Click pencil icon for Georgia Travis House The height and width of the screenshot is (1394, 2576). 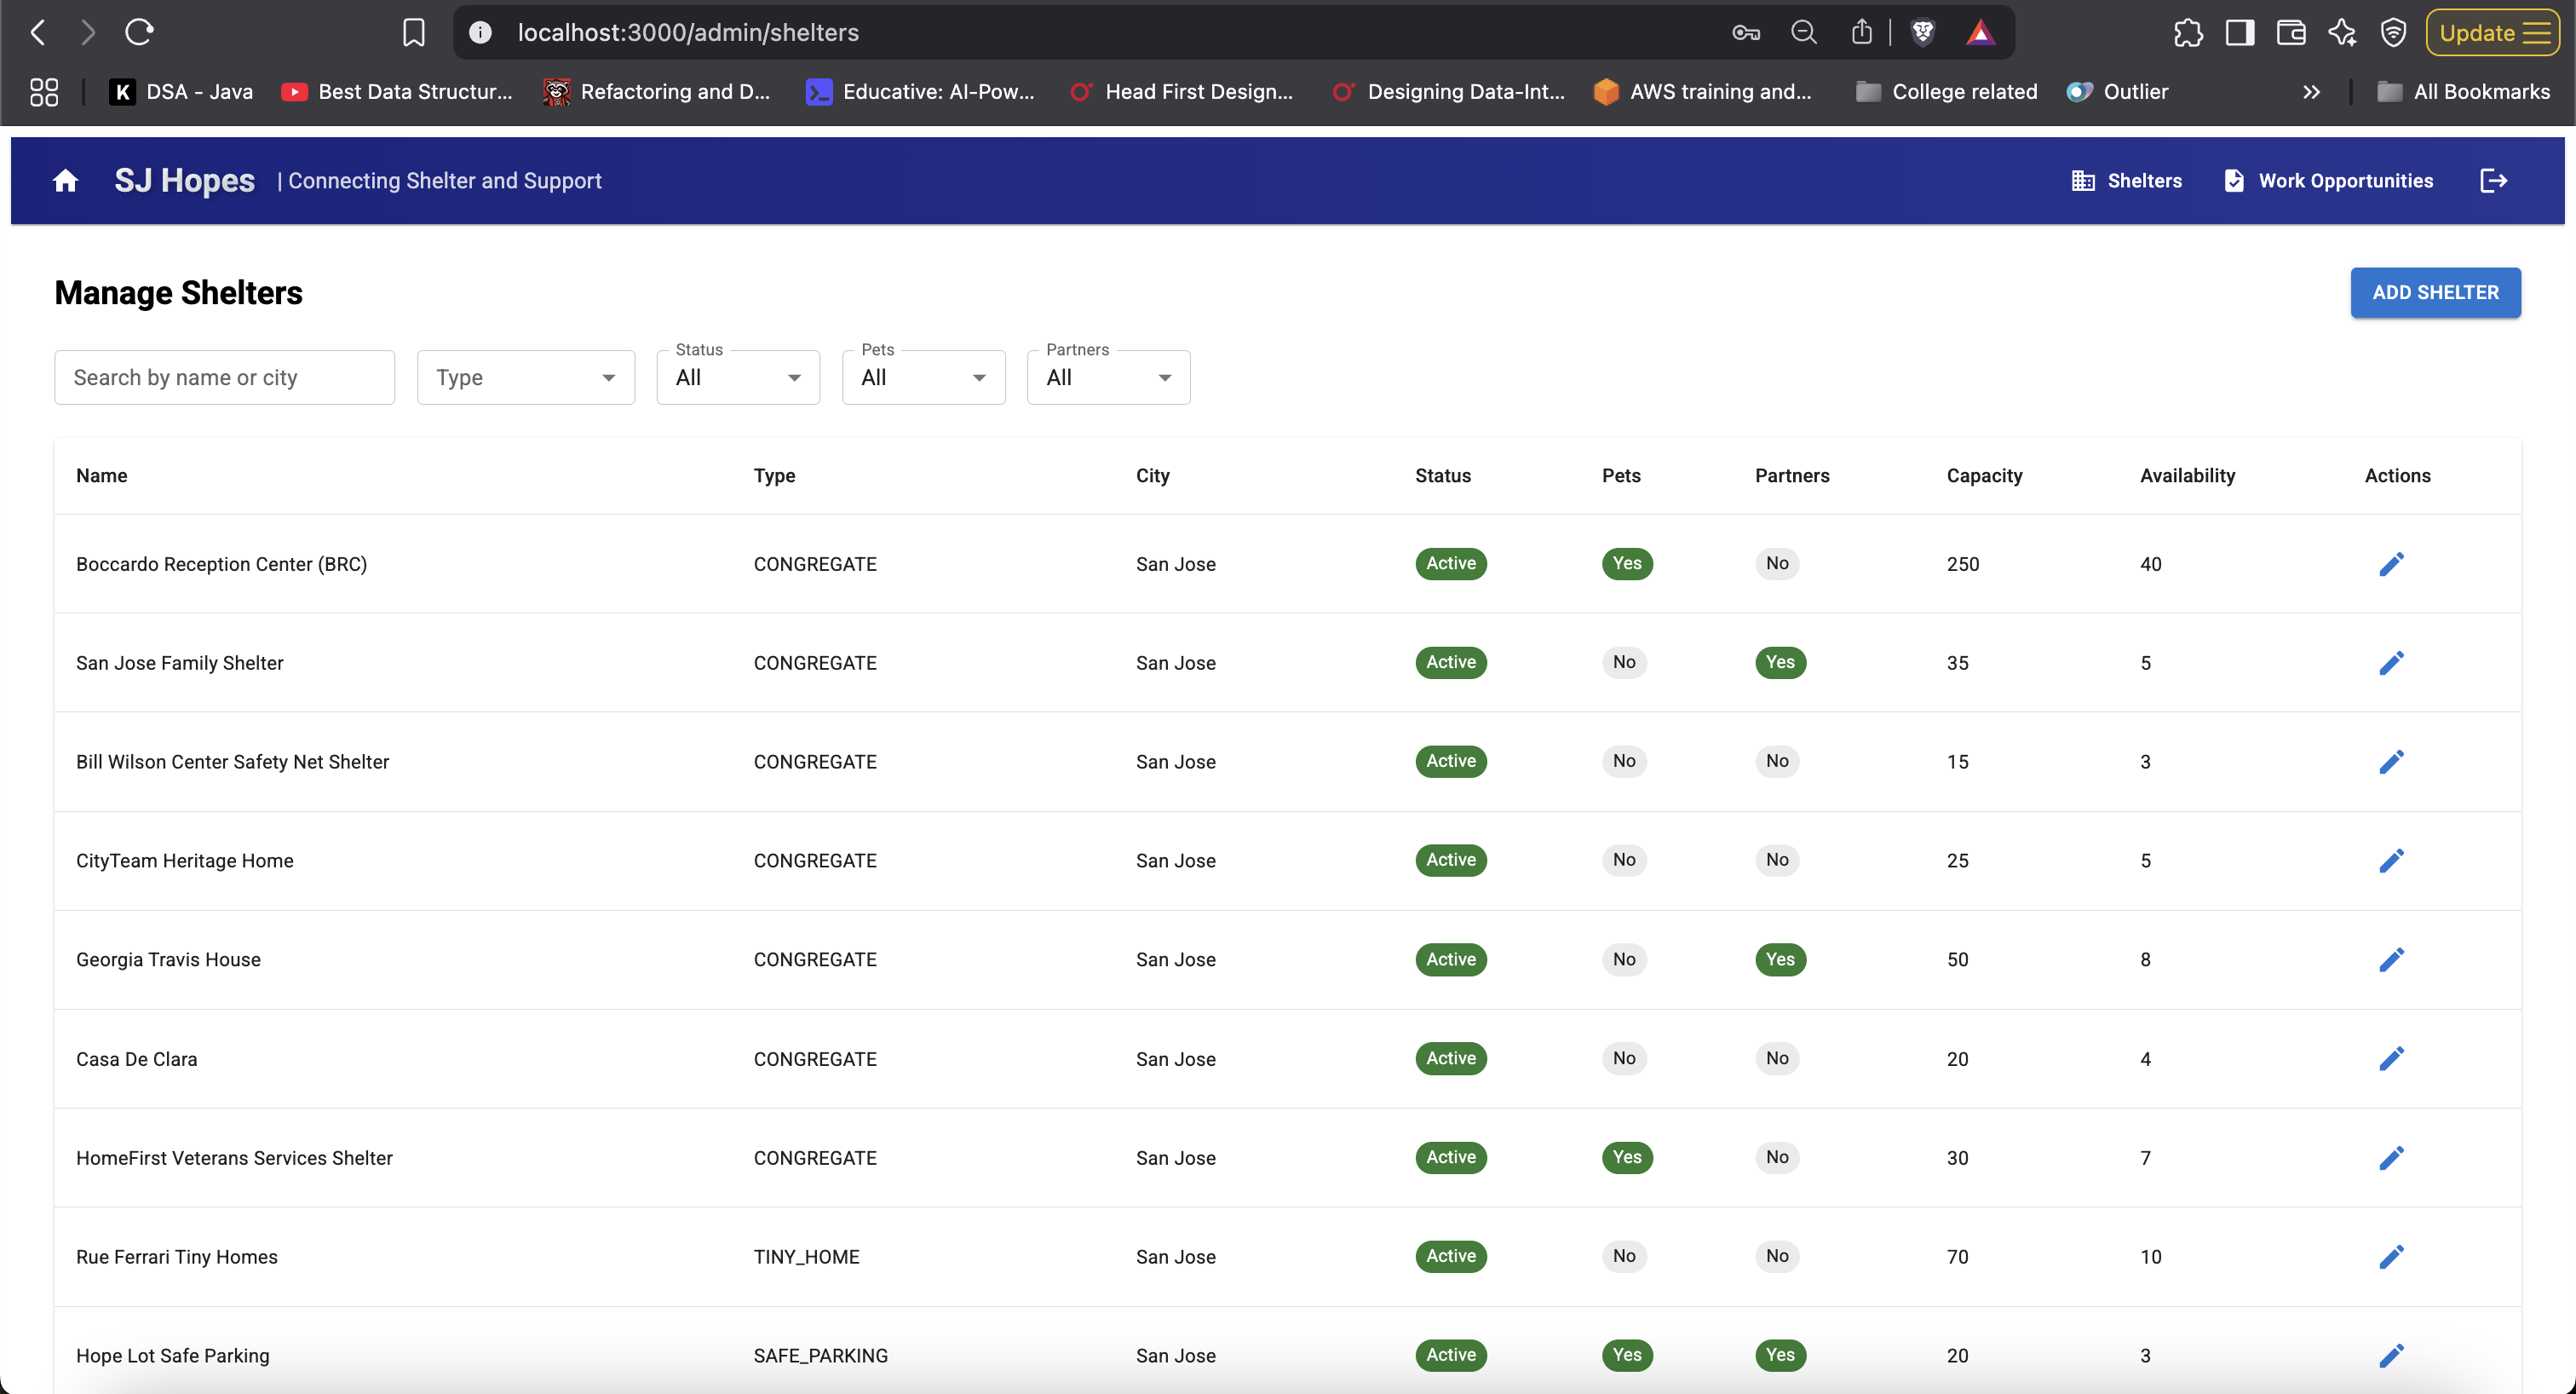2391,960
